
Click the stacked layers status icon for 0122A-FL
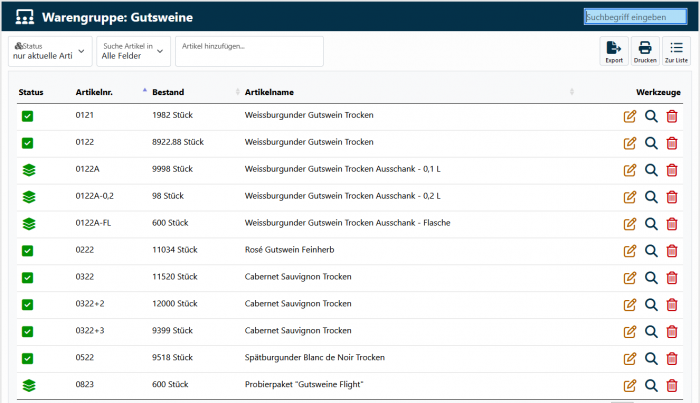pyautogui.click(x=28, y=223)
